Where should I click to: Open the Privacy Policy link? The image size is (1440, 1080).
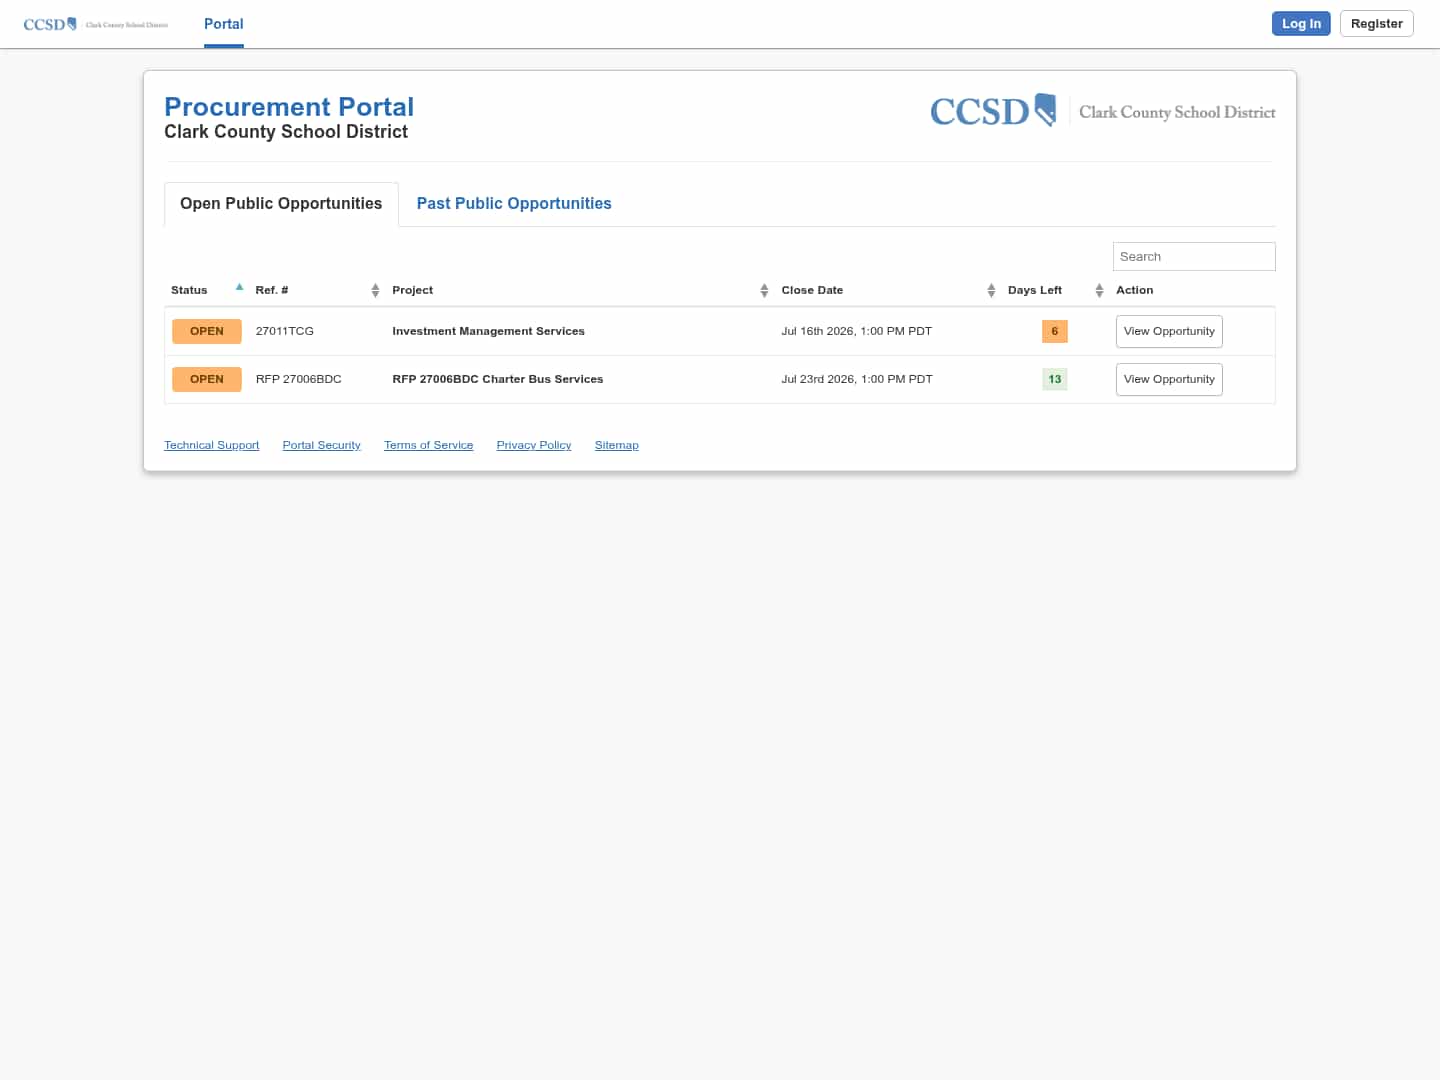pos(534,445)
